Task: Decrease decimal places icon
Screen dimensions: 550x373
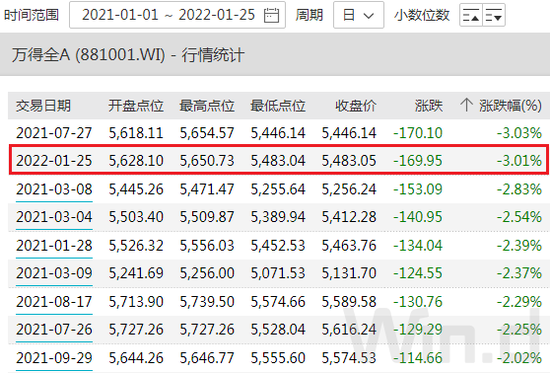Action: click(x=494, y=15)
